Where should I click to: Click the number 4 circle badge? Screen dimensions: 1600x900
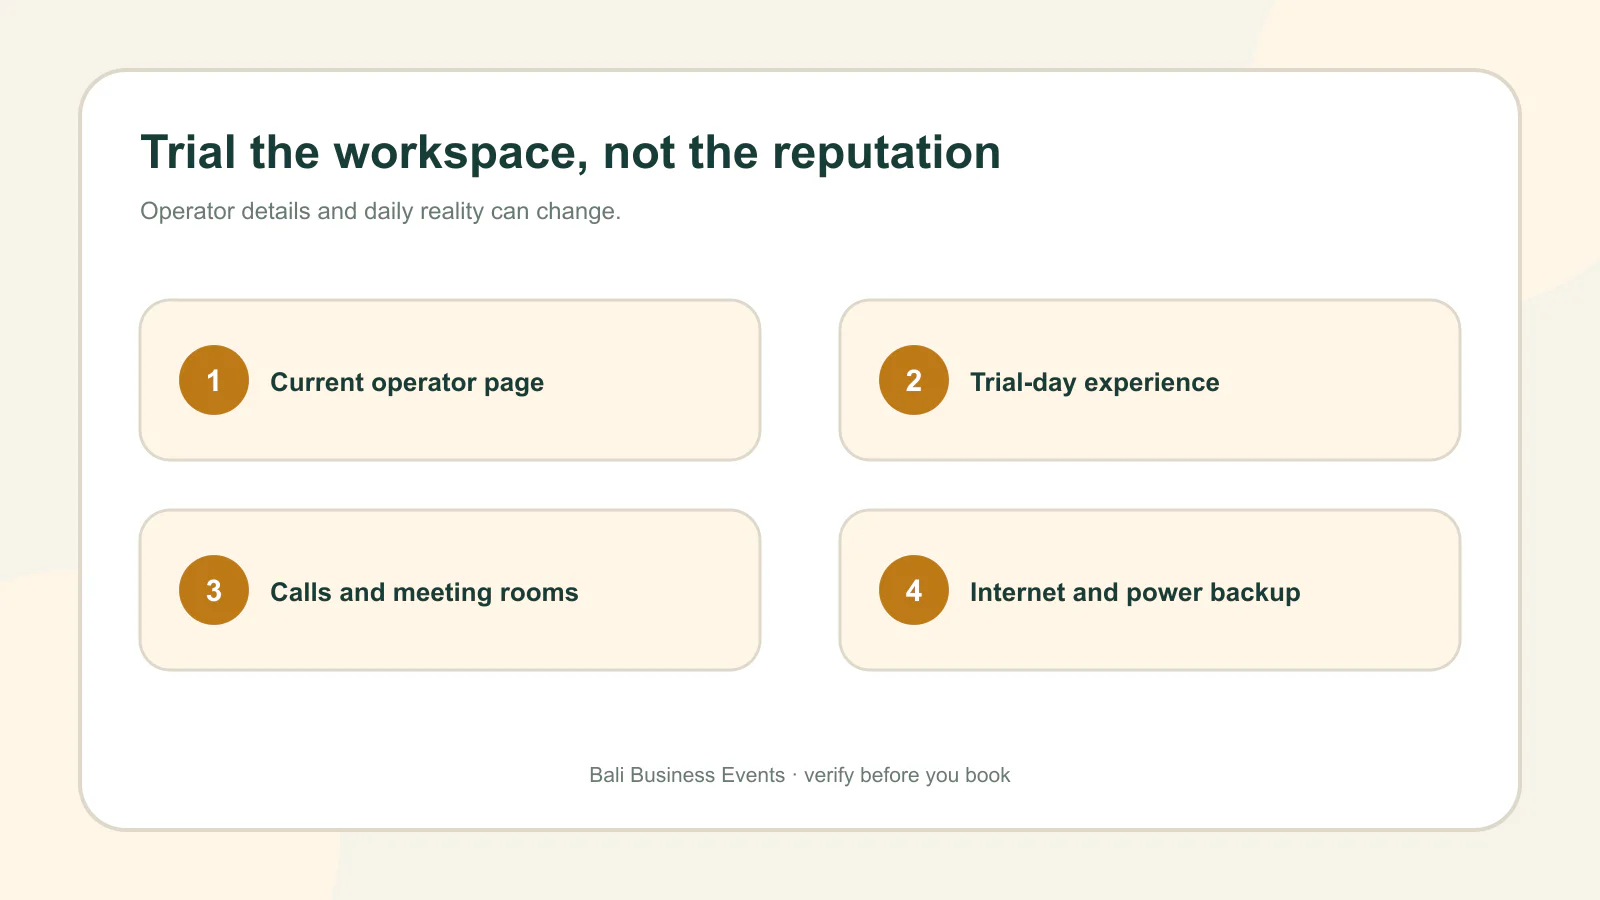click(x=914, y=590)
